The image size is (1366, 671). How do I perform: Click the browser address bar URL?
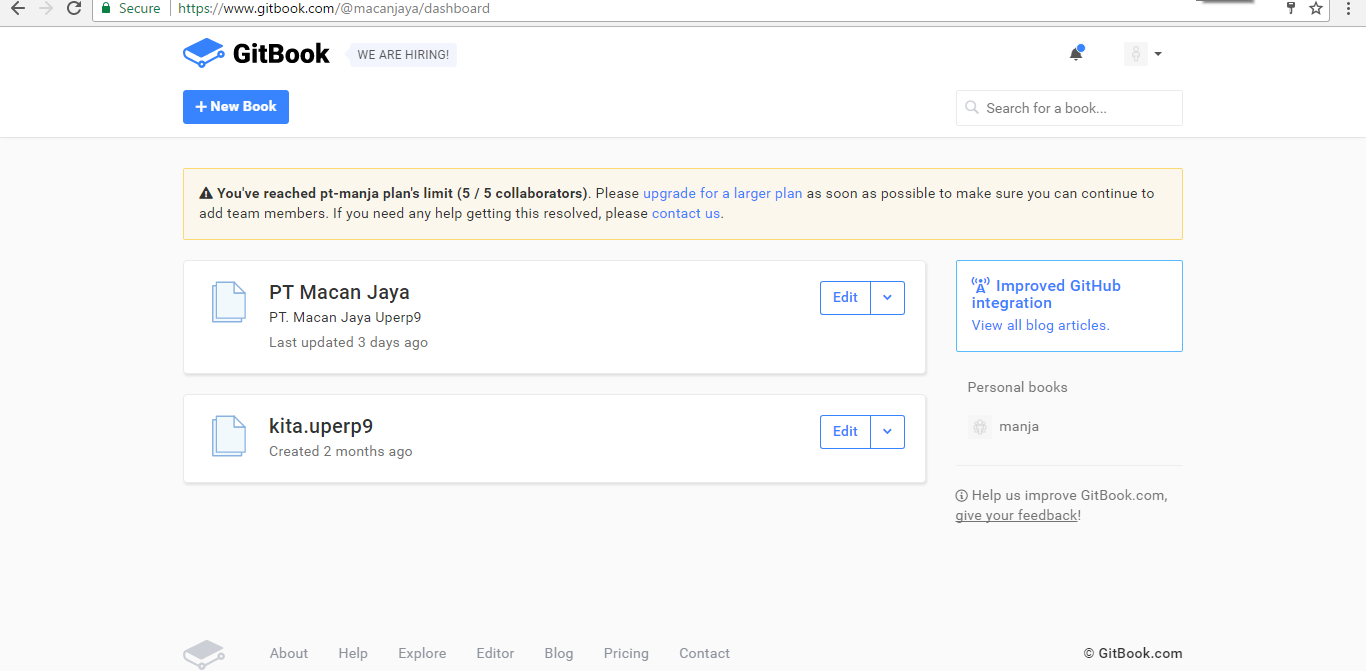point(334,8)
